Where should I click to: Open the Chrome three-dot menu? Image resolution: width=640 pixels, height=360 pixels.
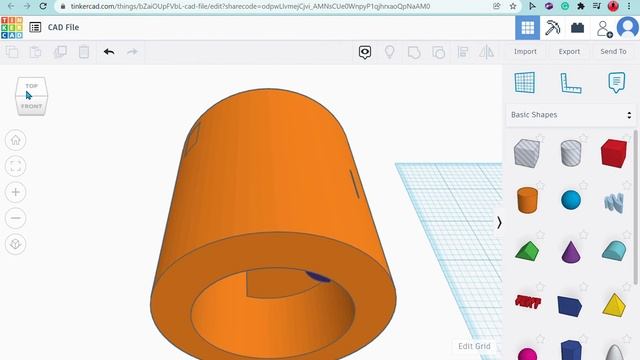[x=629, y=6]
